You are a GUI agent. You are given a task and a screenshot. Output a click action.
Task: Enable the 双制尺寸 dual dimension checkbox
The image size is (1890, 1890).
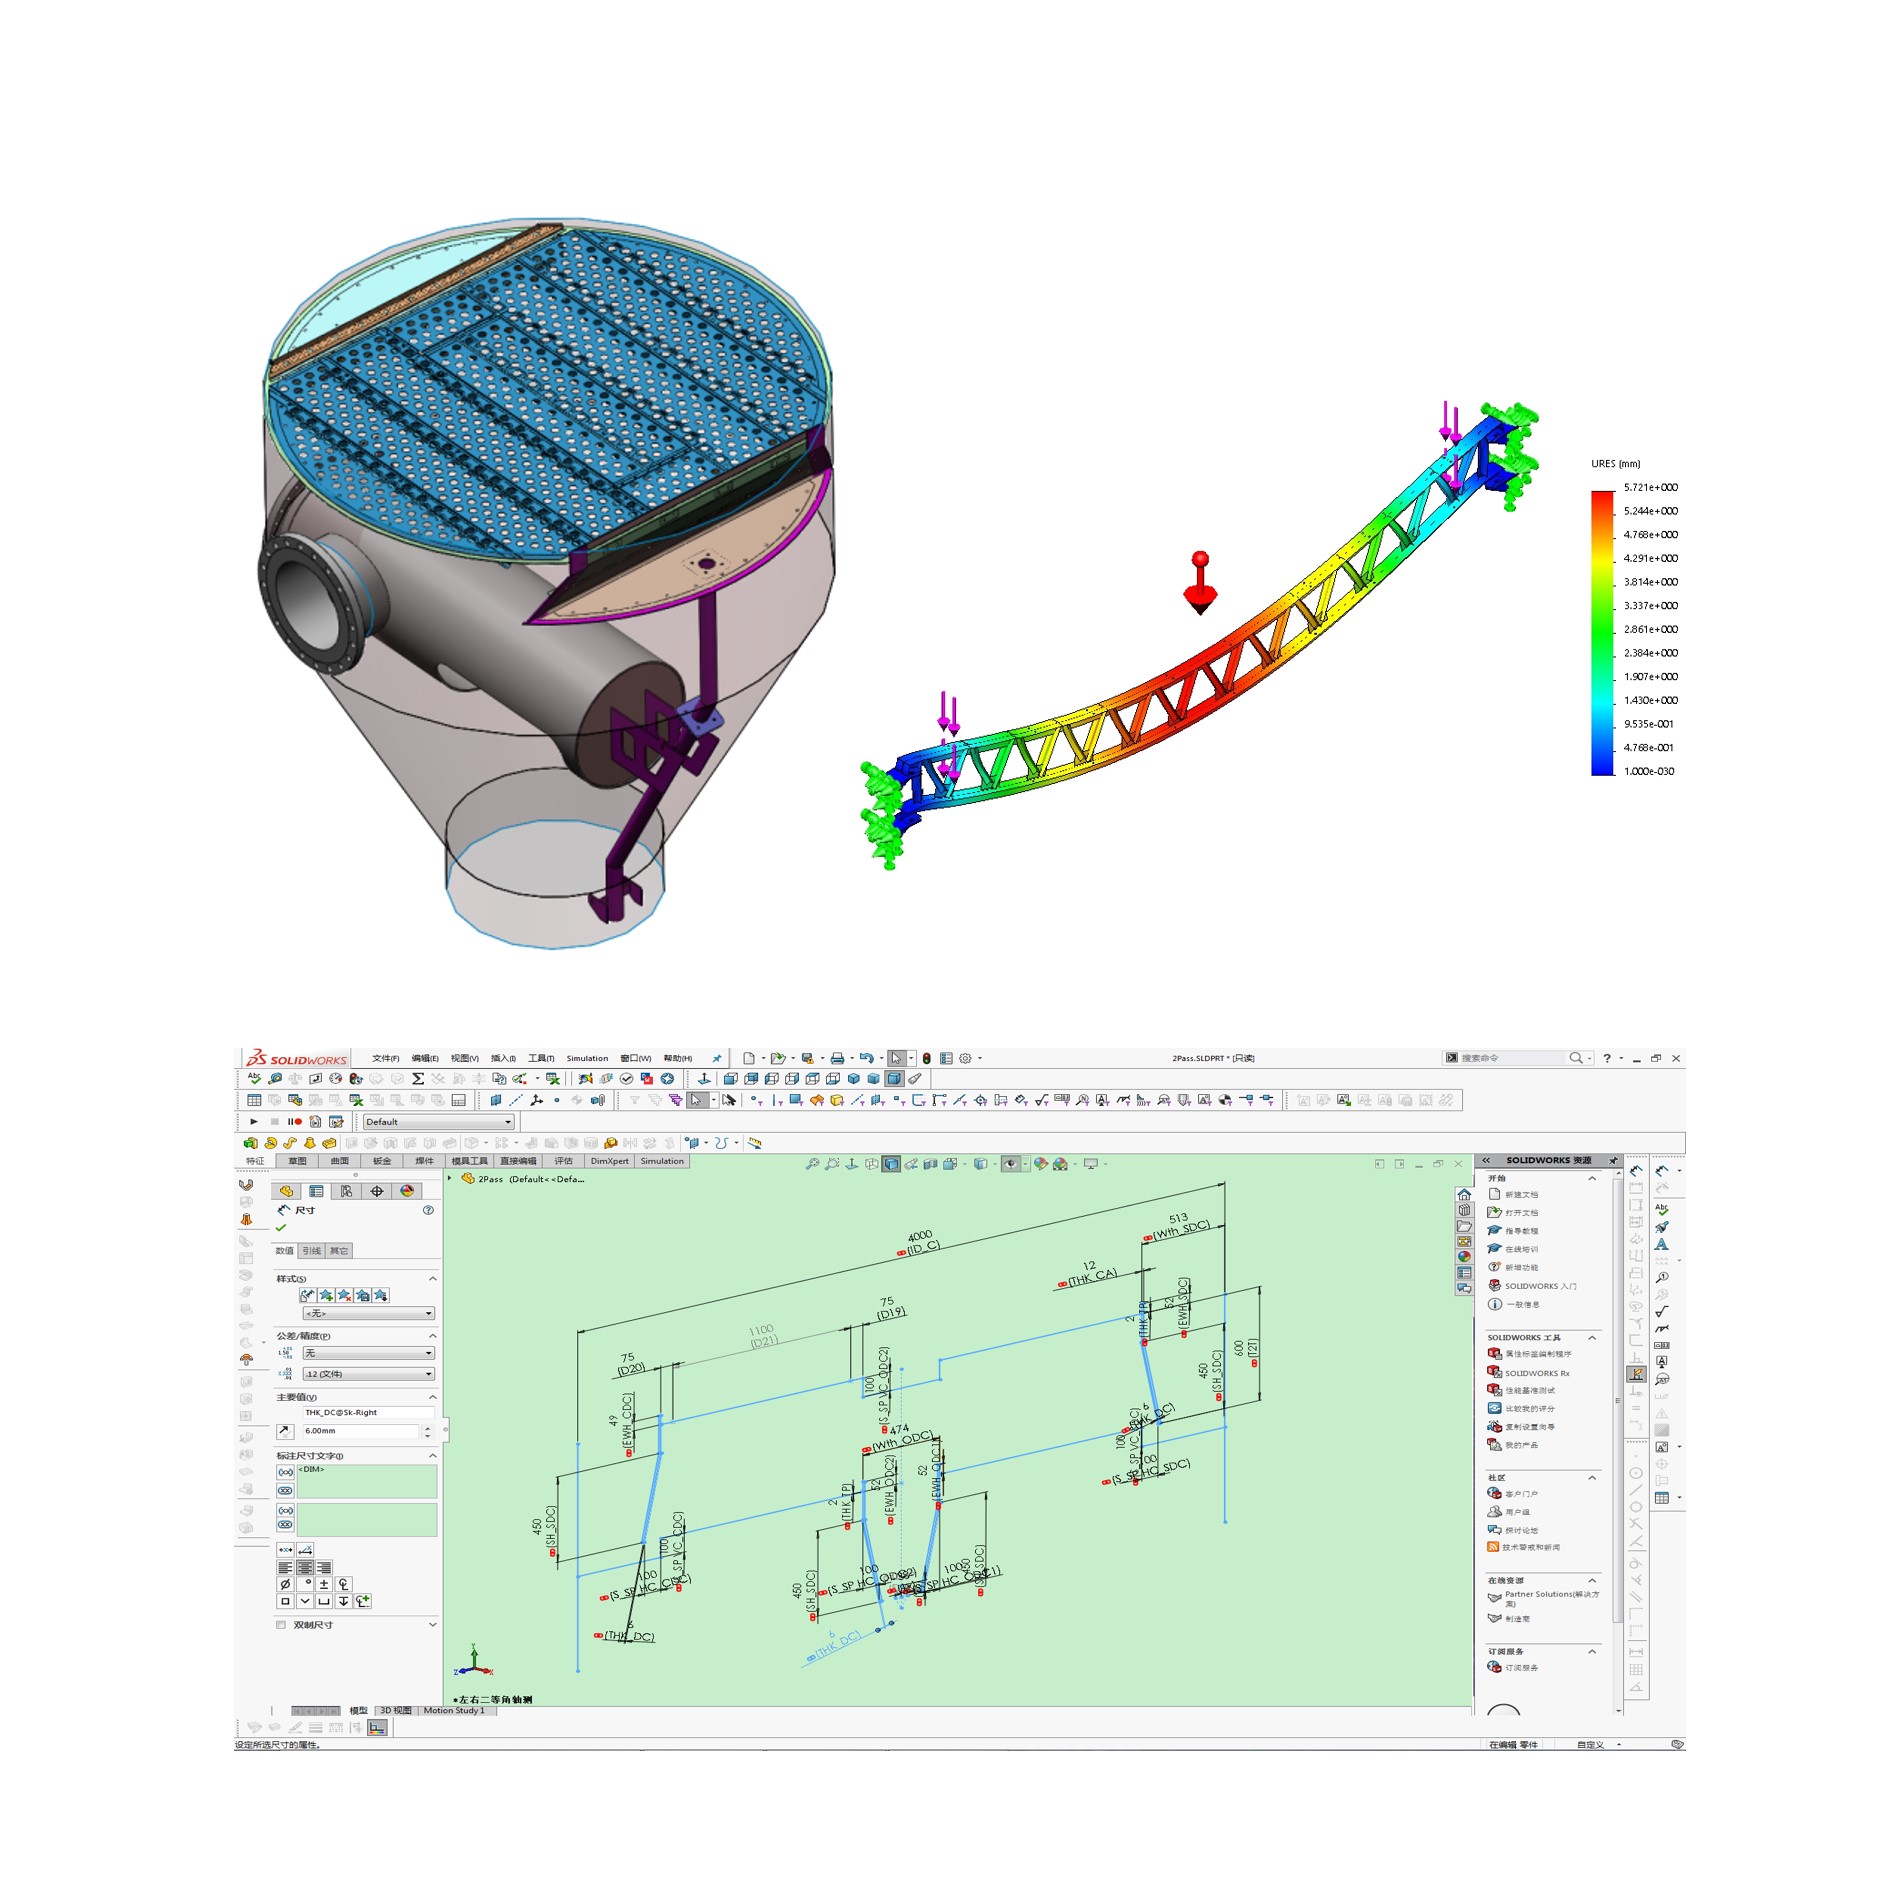[281, 1625]
